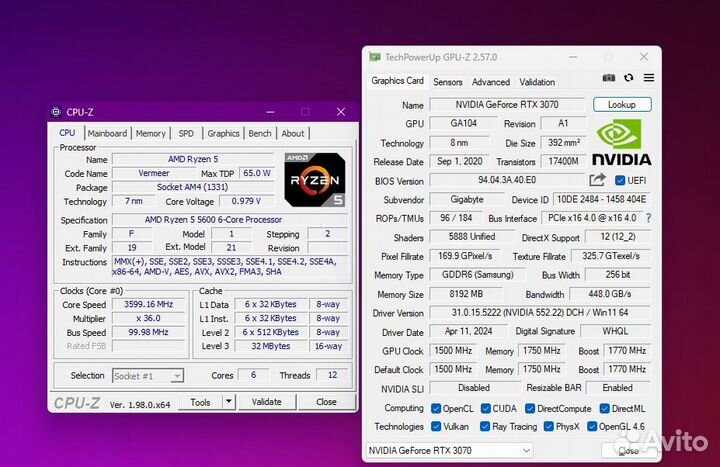720x467 pixels.
Task: Take a GPU-Z screenshot with camera icon
Action: pyautogui.click(x=608, y=78)
